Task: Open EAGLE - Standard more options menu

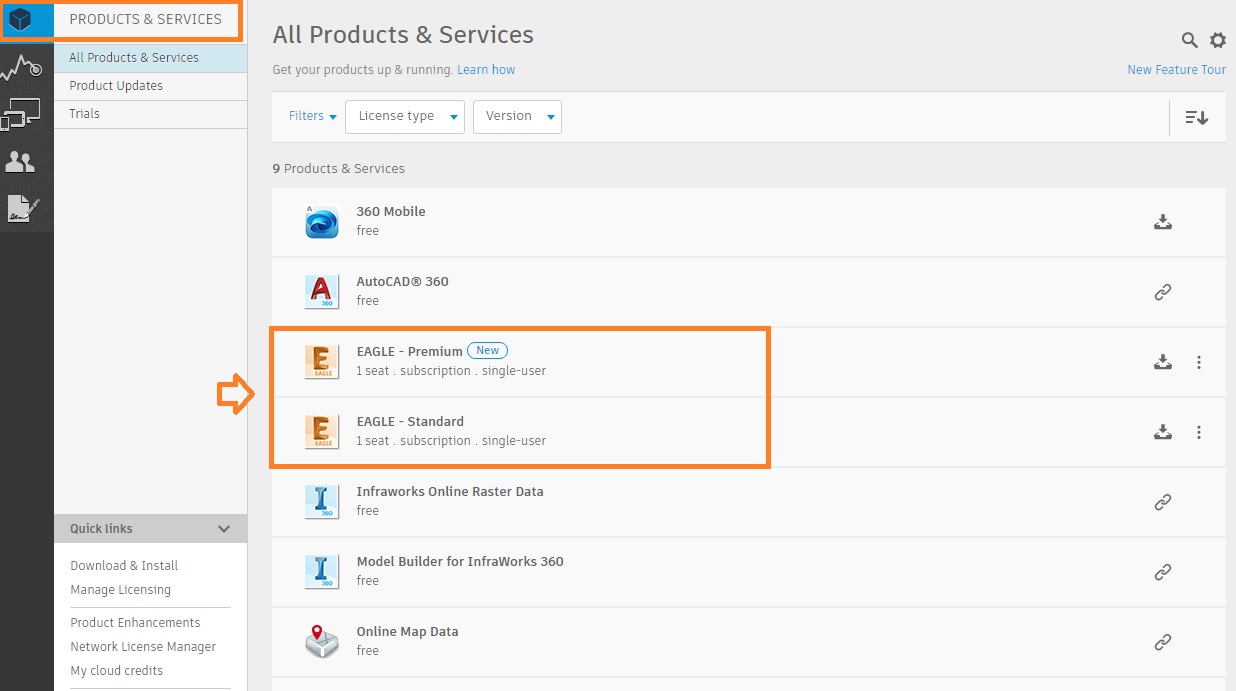Action: click(1199, 432)
